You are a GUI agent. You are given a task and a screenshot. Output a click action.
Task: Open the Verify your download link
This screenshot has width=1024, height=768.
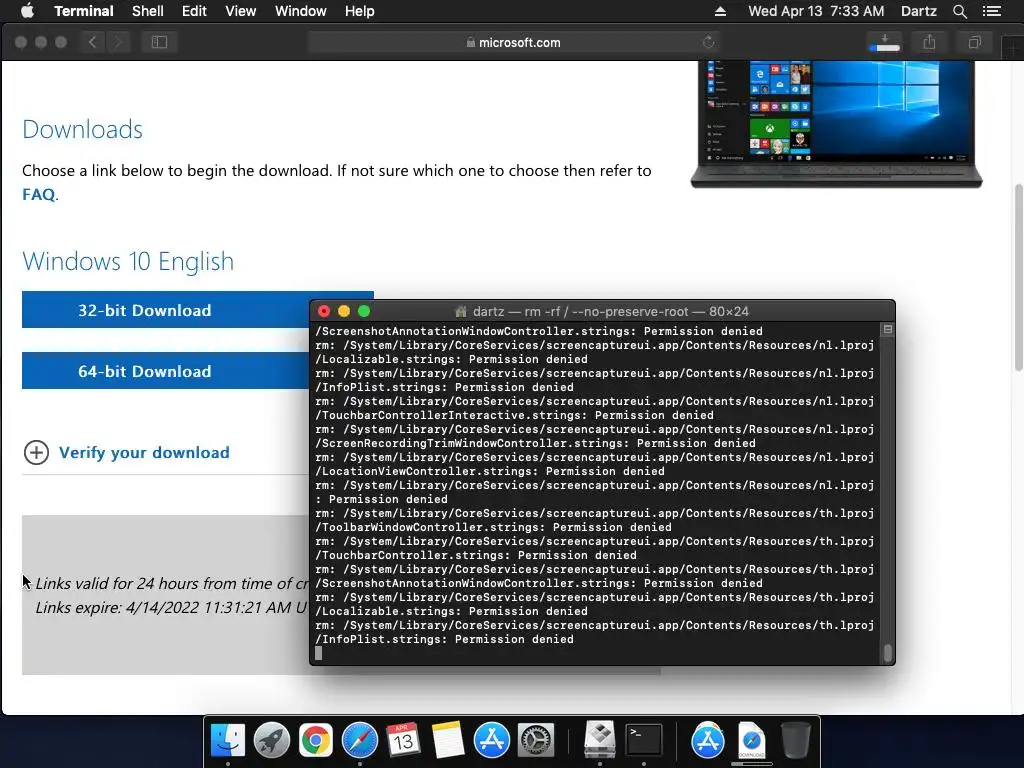(x=144, y=453)
